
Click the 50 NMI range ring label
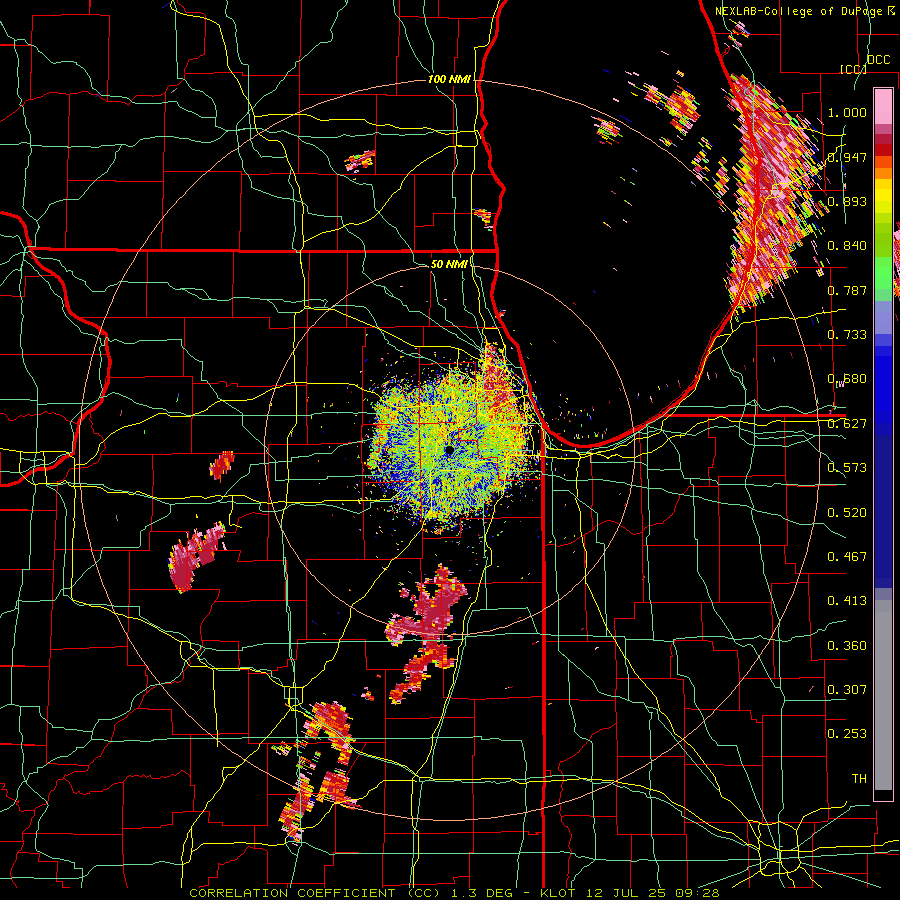click(x=449, y=264)
